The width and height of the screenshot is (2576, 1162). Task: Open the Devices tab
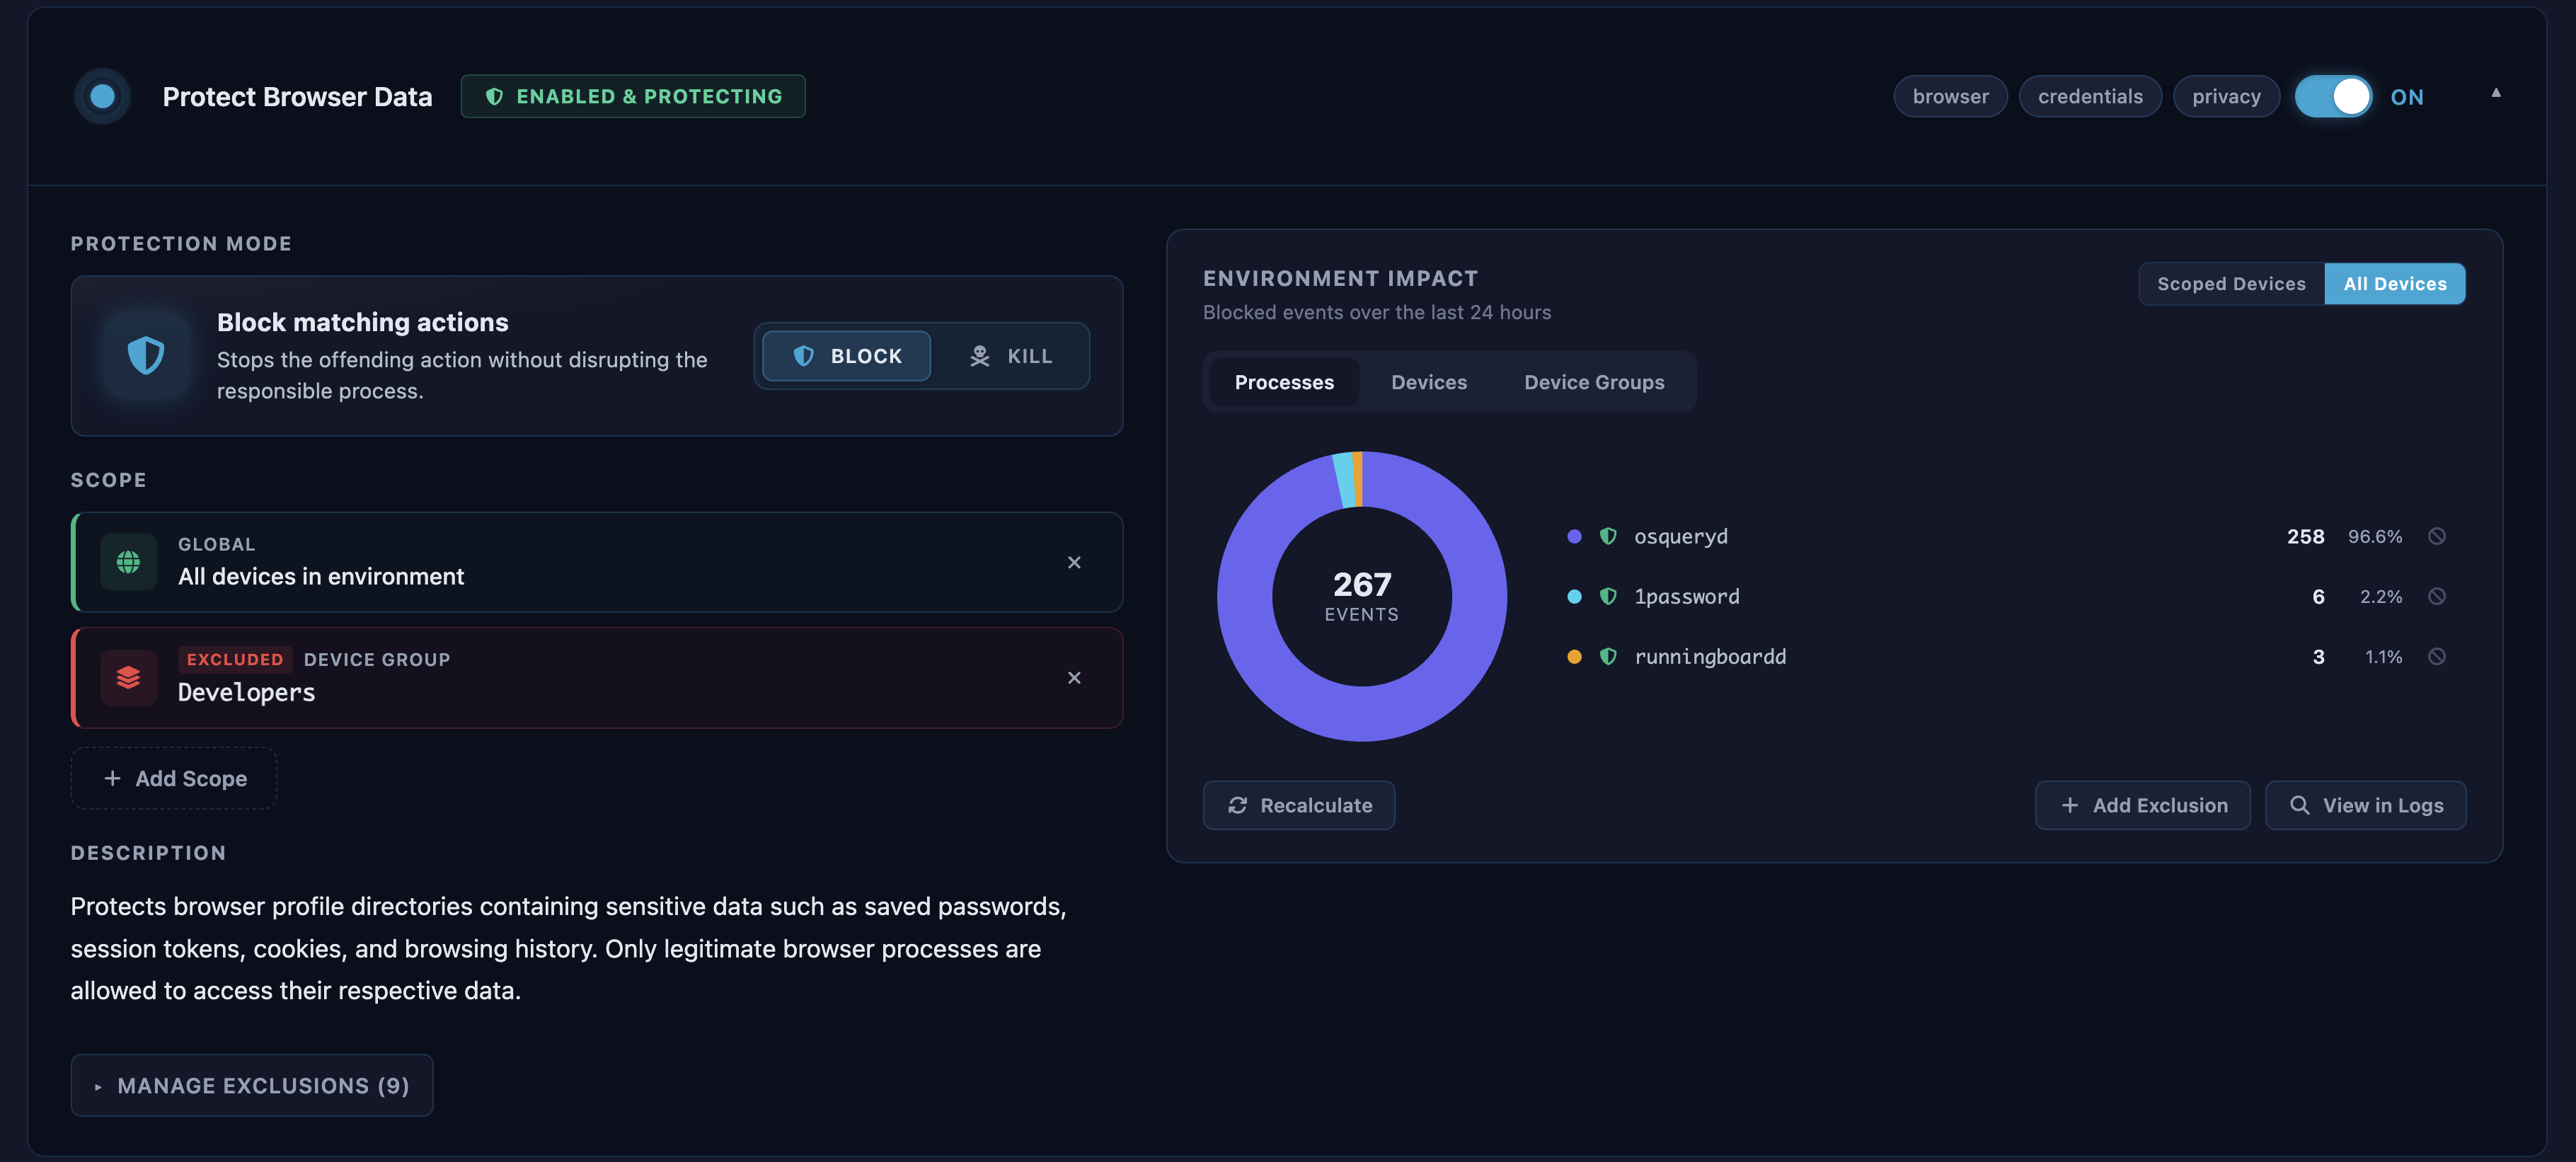click(1429, 382)
